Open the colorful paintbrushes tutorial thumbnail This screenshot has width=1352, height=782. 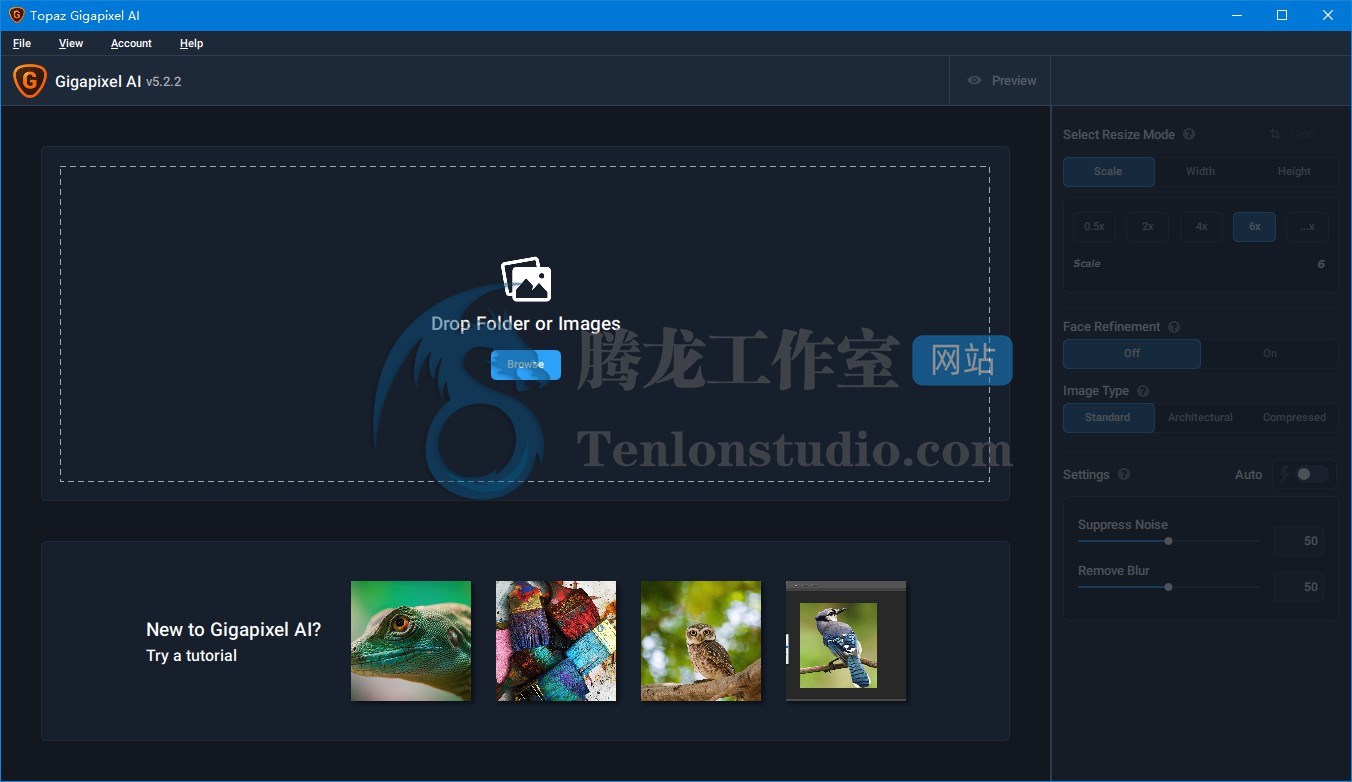point(556,641)
